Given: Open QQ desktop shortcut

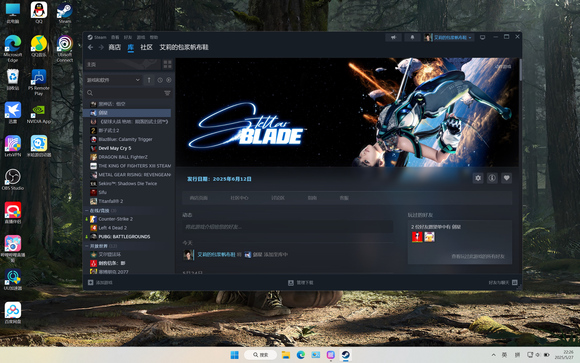Looking at the screenshot, I should point(39,13).
